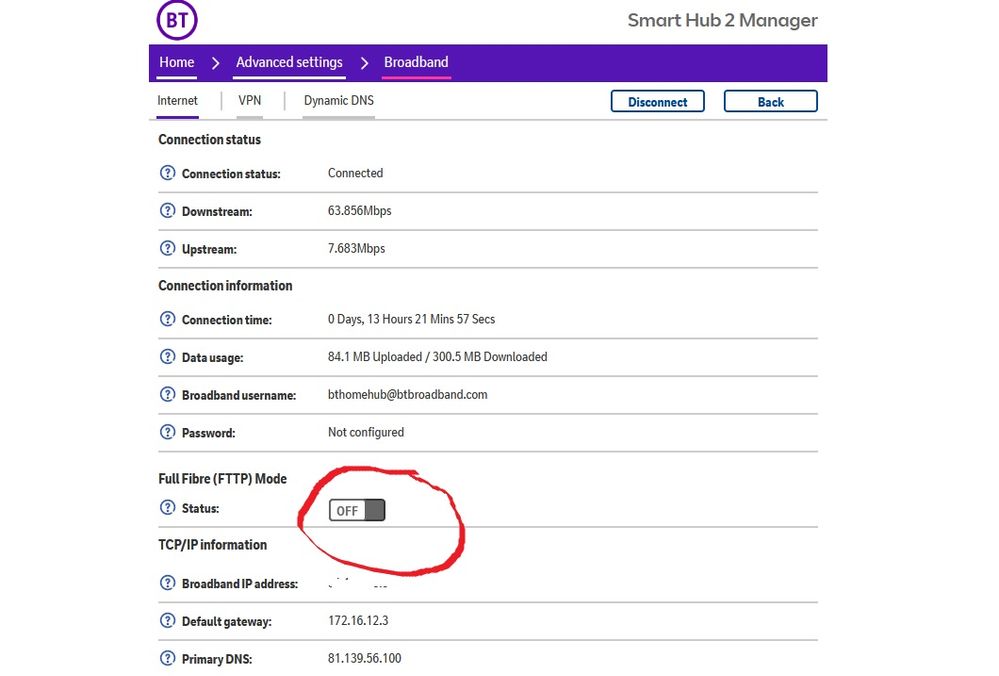Open help icon for Data usage

(168, 357)
